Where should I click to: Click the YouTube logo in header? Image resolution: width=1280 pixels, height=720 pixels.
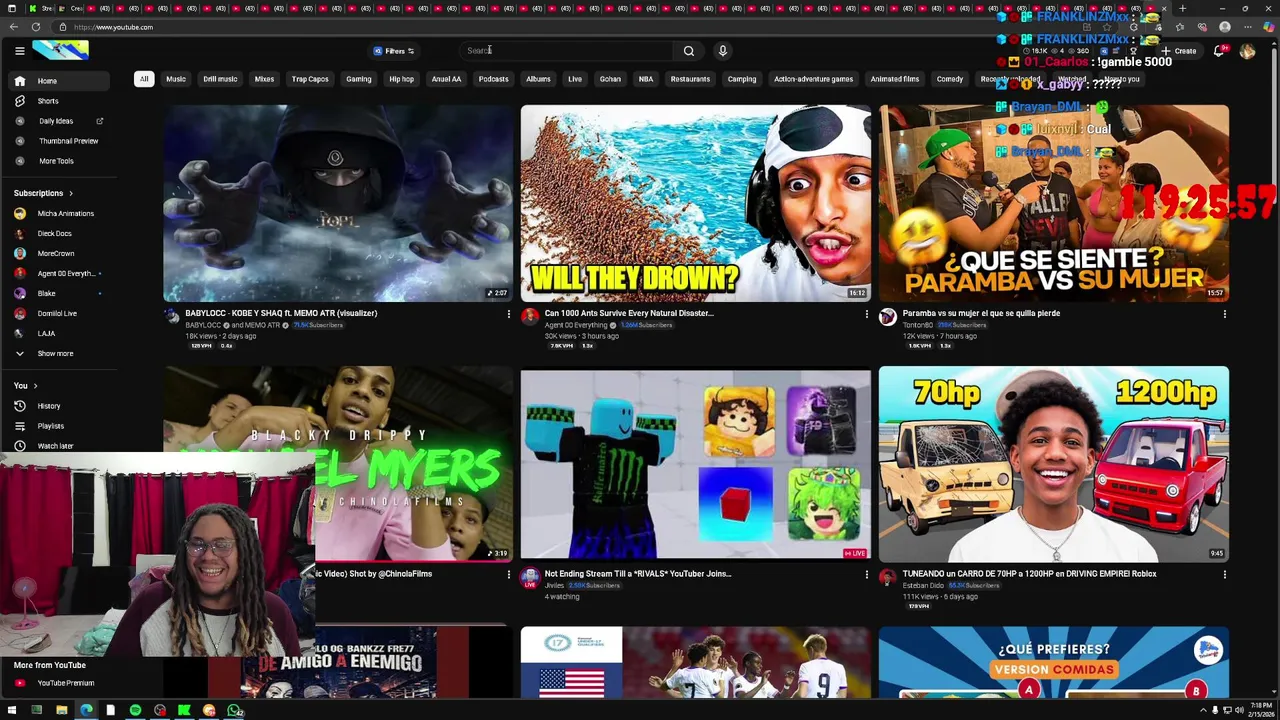(60, 50)
